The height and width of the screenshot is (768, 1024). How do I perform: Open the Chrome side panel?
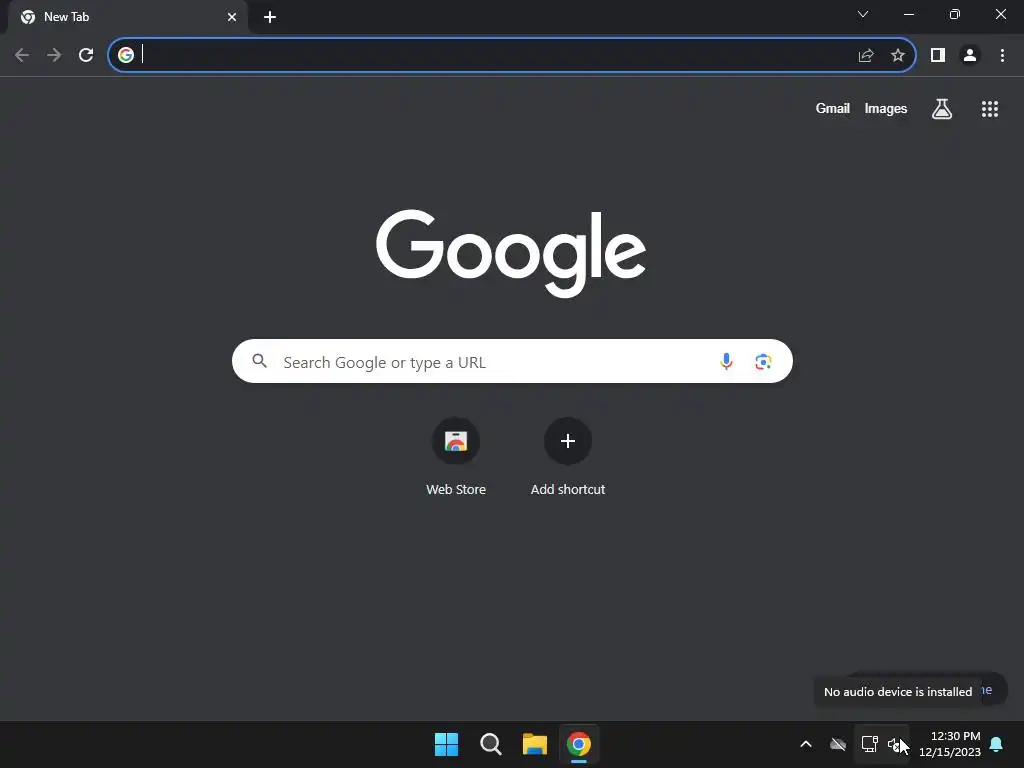click(x=938, y=56)
